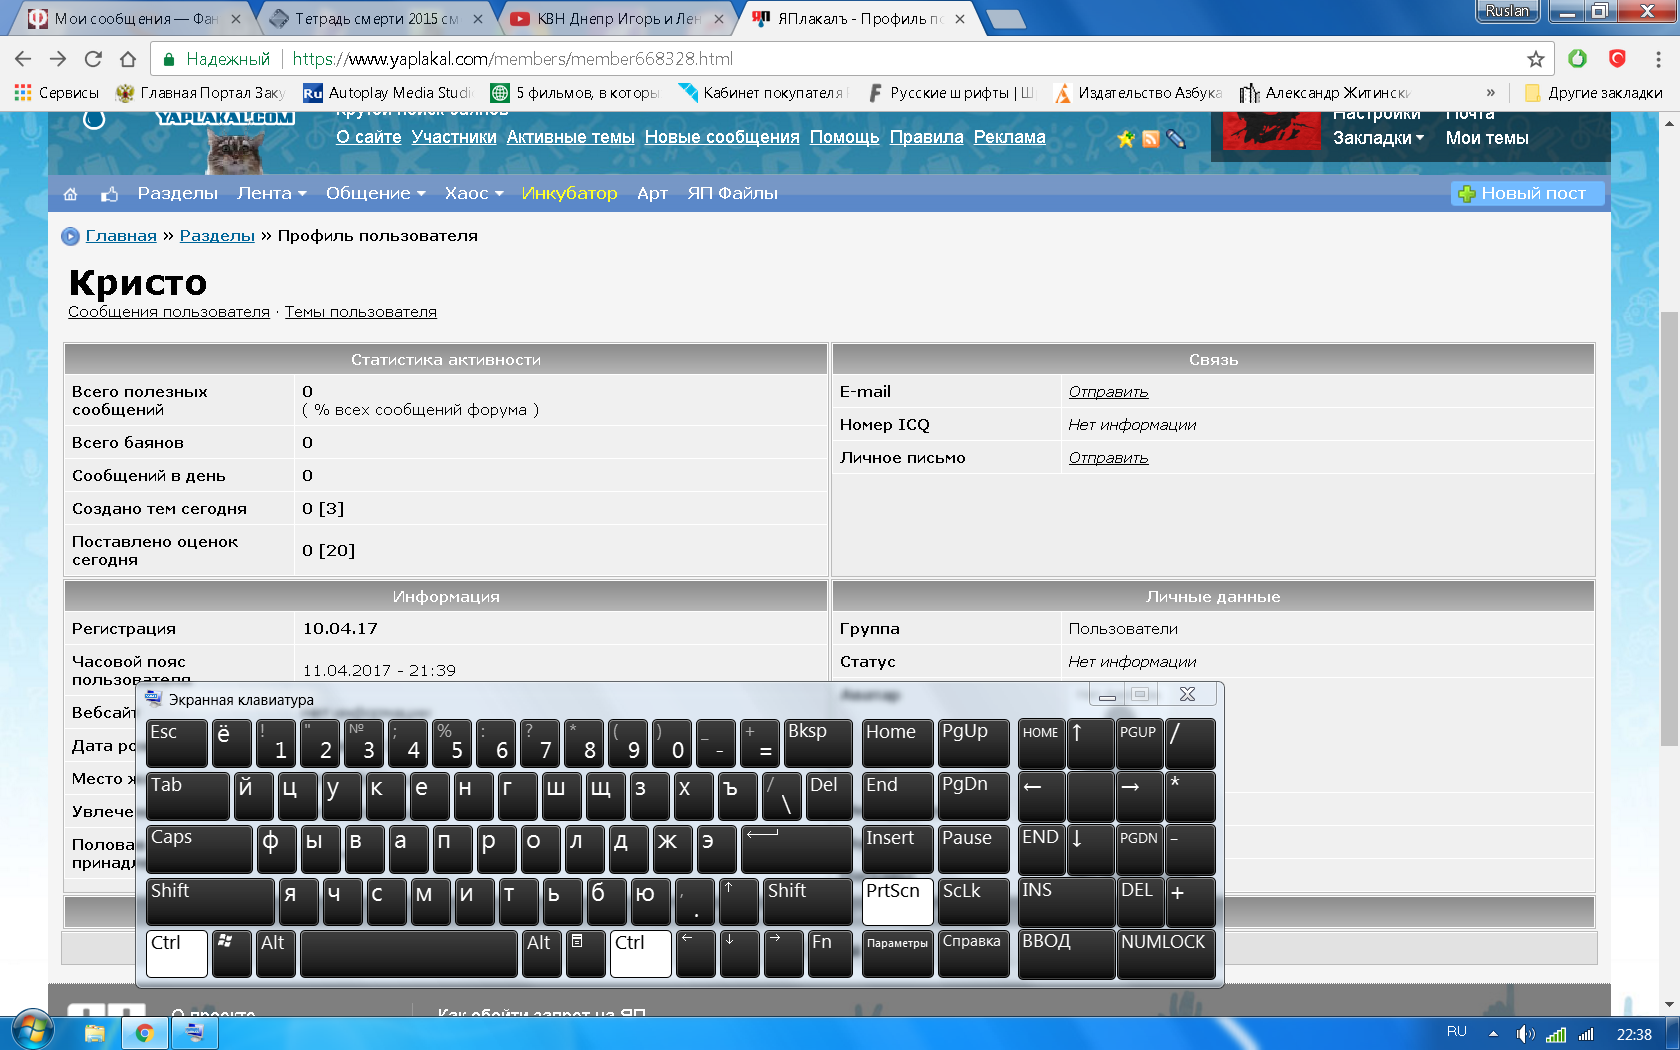Screen dimensions: 1680x1050
Task: Click the thumbs-up icon in navigation bar
Action: (109, 194)
